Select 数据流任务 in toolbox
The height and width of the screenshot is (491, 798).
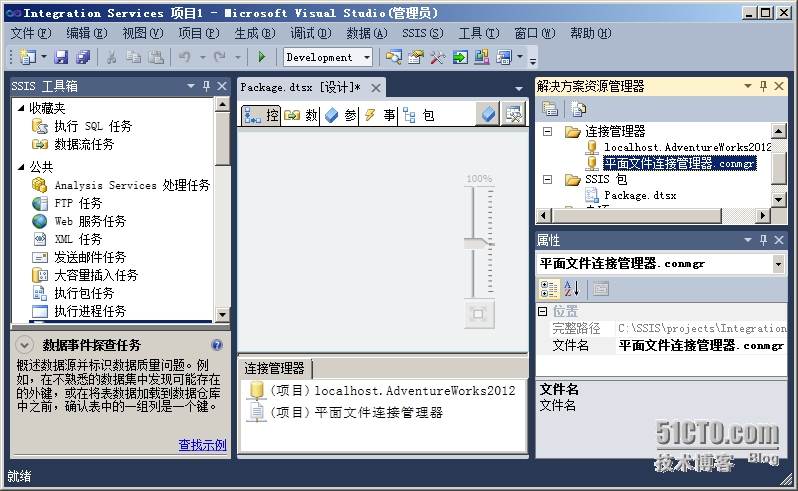84,144
